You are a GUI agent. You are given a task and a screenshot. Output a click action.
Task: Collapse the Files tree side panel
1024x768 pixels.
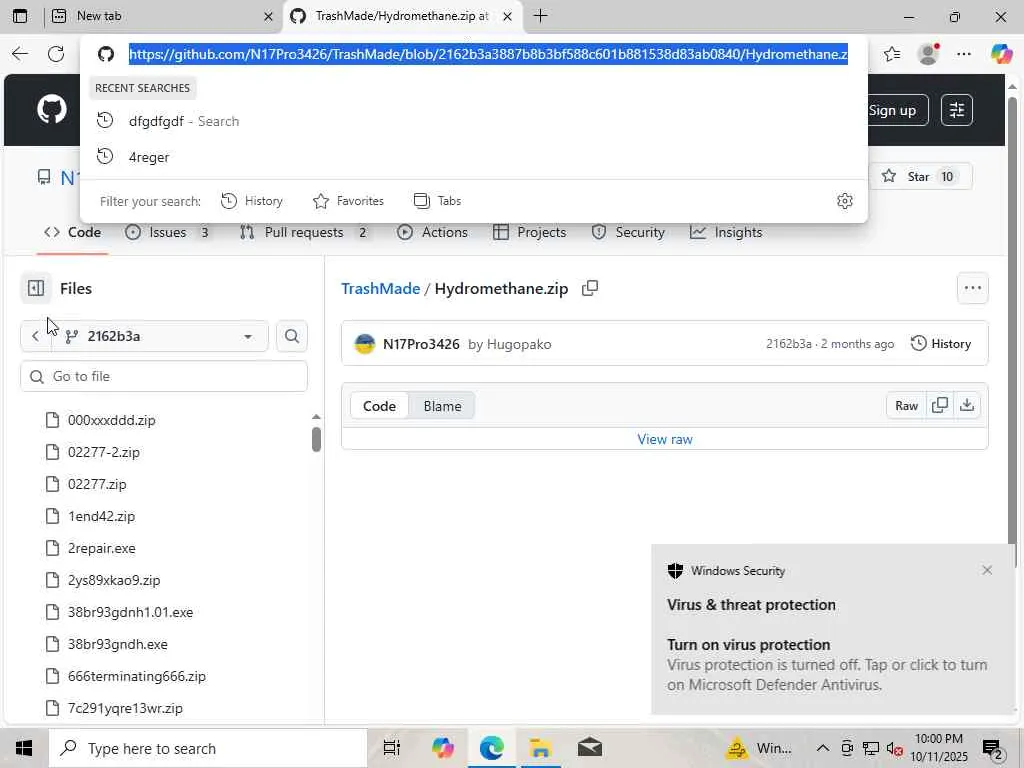pyautogui.click(x=36, y=288)
